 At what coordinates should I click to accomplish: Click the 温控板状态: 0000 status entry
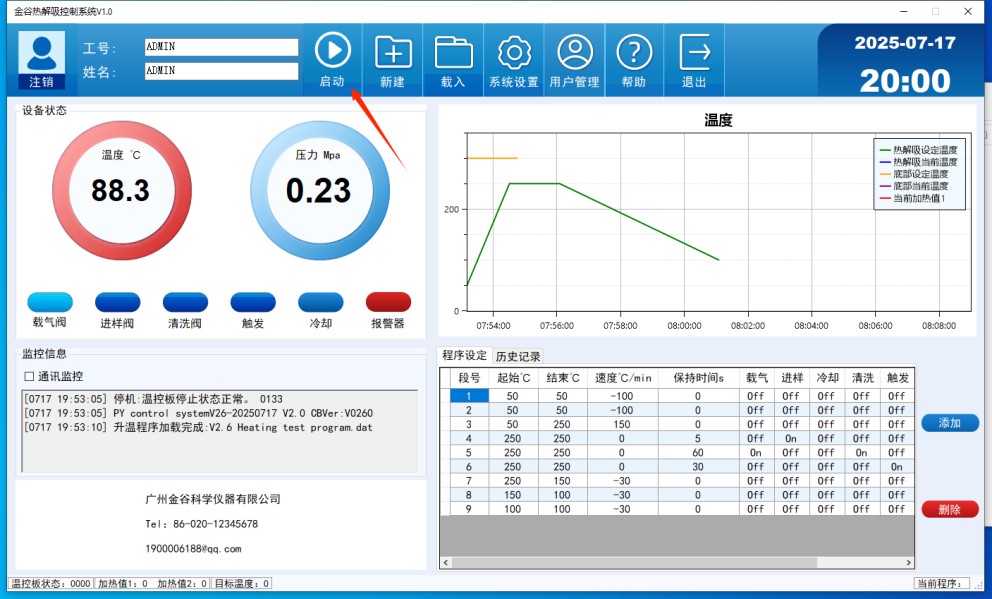coord(51,584)
